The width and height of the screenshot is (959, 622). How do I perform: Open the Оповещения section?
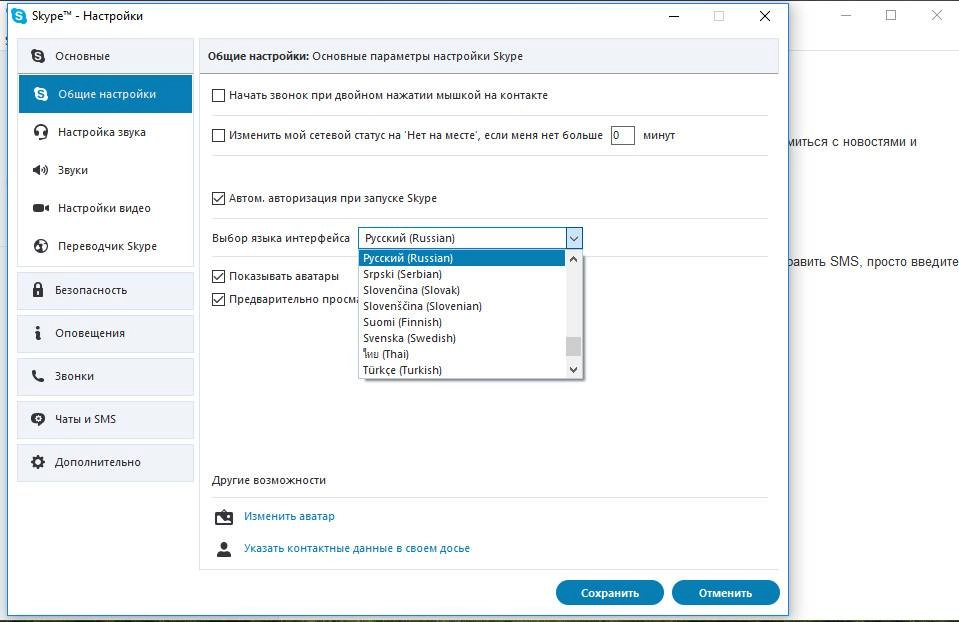(105, 333)
